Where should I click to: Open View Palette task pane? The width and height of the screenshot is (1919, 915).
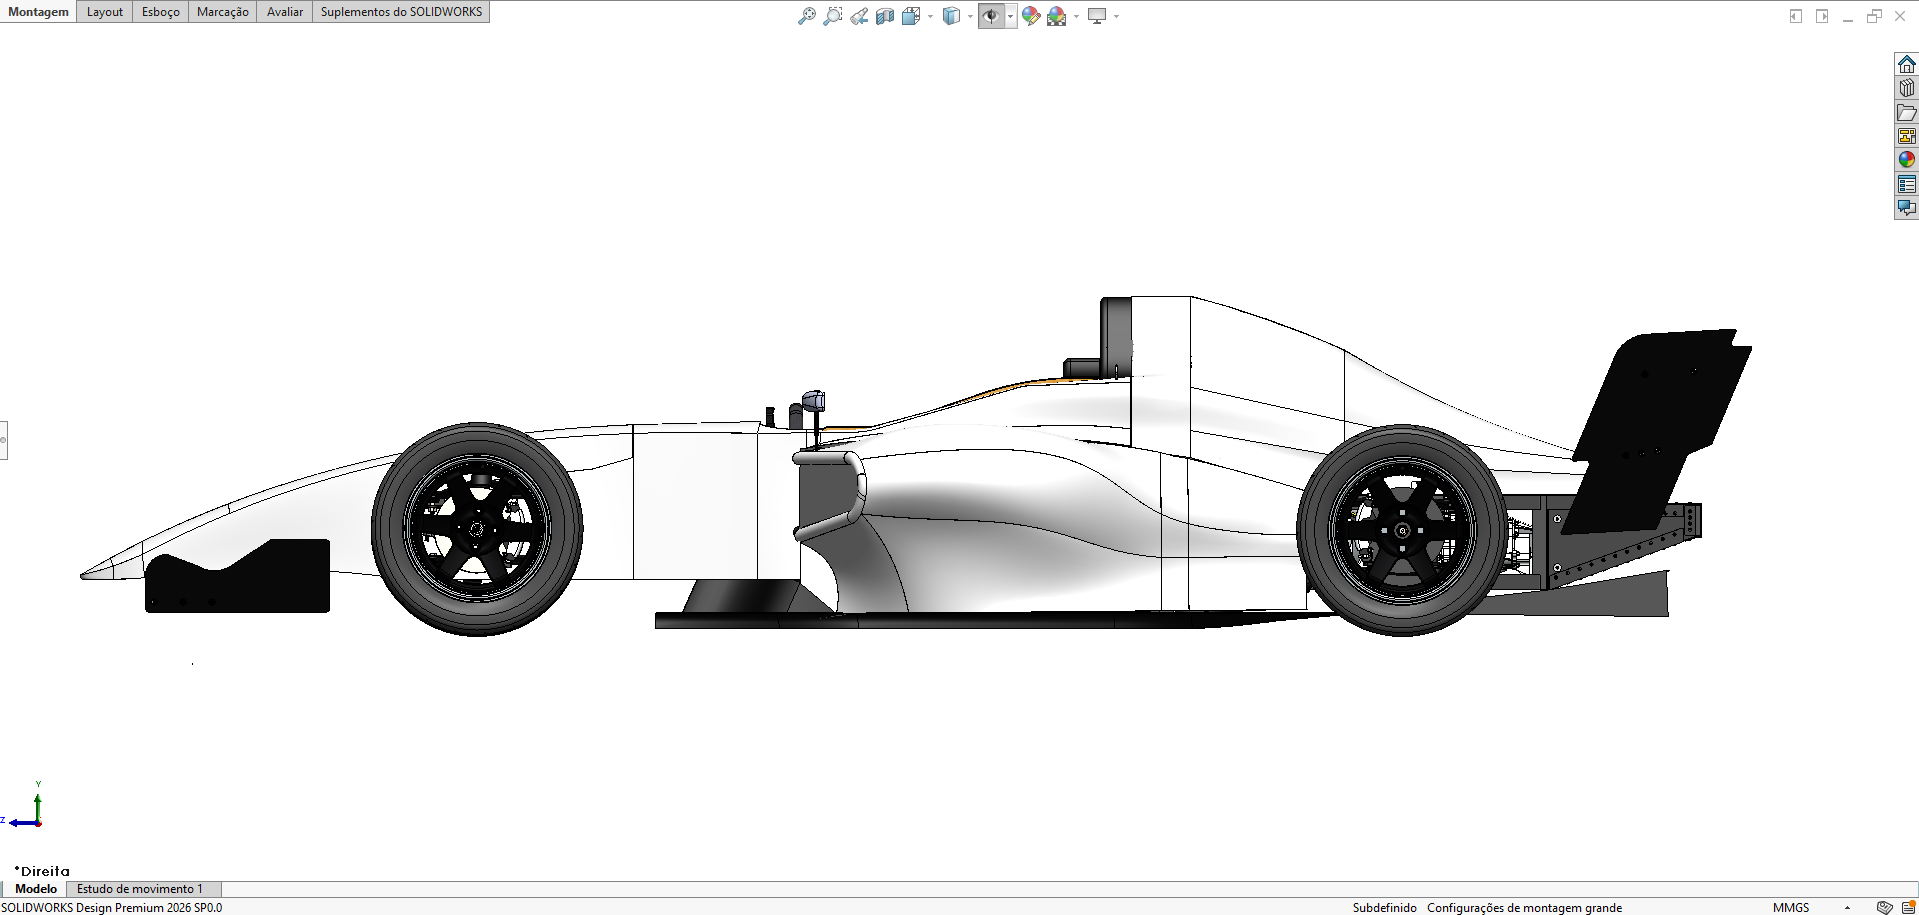coord(1907,136)
